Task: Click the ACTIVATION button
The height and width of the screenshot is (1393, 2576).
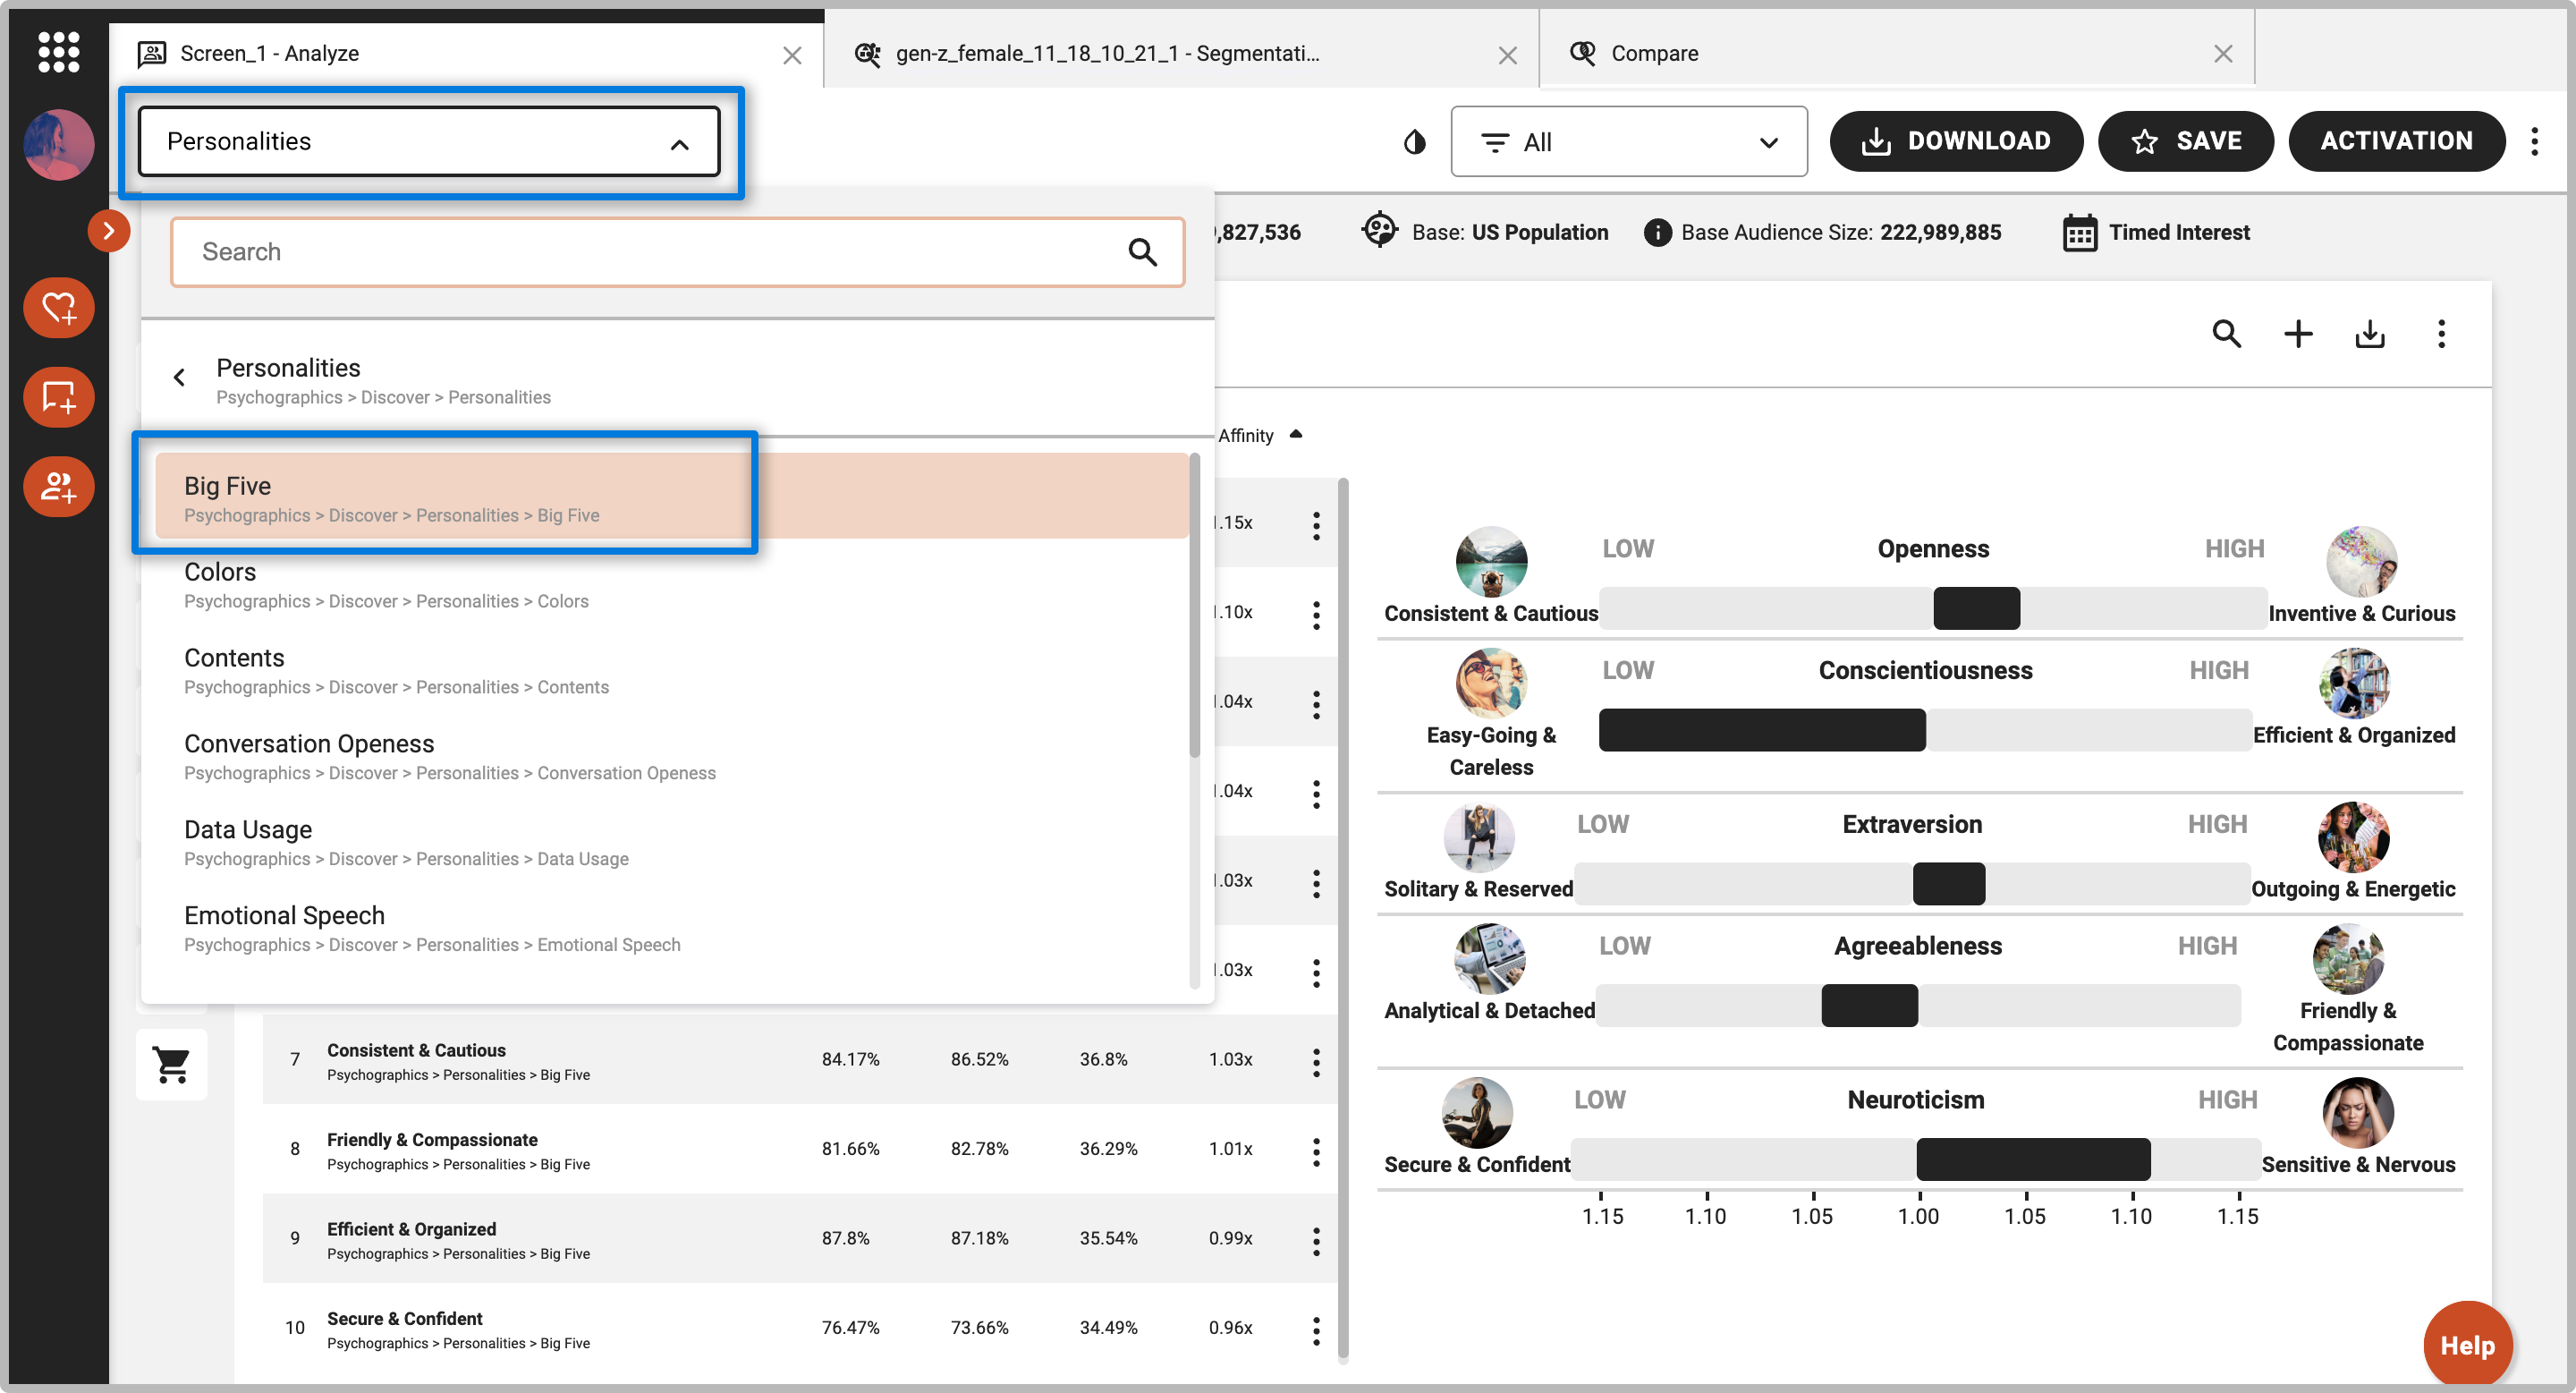Action: click(x=2396, y=141)
